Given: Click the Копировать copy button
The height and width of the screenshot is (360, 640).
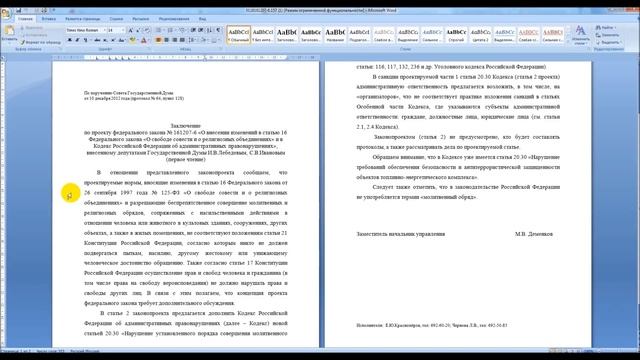Looking at the screenshot, I should (x=34, y=35).
